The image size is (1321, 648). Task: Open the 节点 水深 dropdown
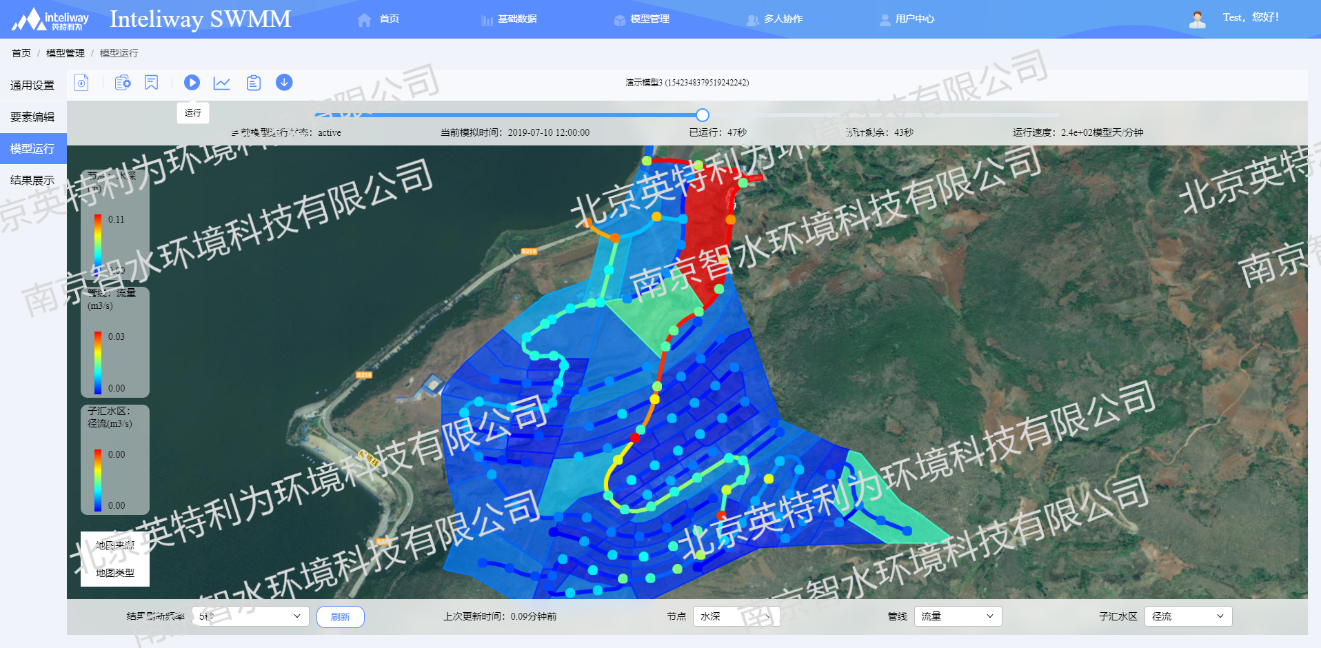(737, 617)
